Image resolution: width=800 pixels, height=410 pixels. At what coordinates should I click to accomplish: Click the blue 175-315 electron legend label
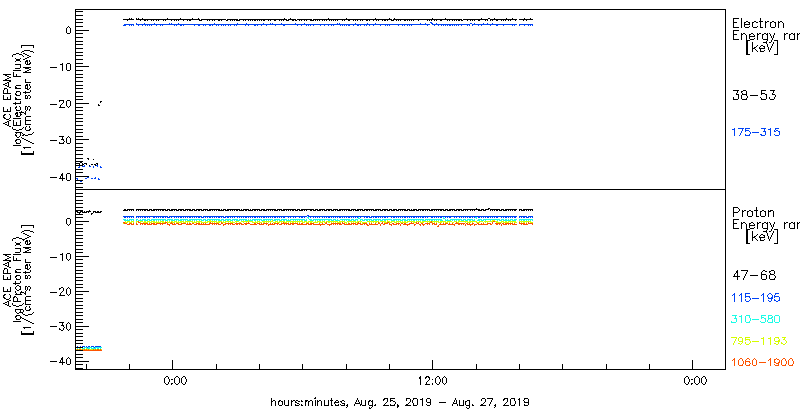pyautogui.click(x=756, y=132)
